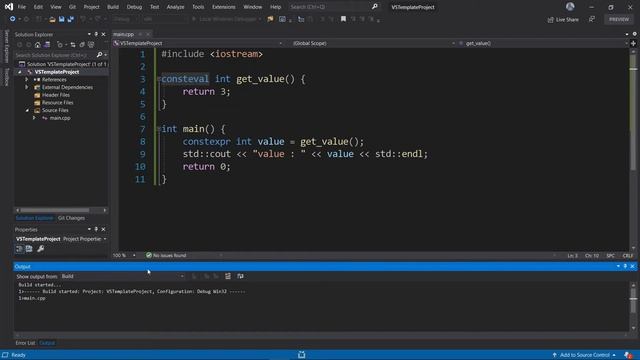The height and width of the screenshot is (360, 640).
Task: Switch to the Error List tab
Action: pyautogui.click(x=25, y=343)
